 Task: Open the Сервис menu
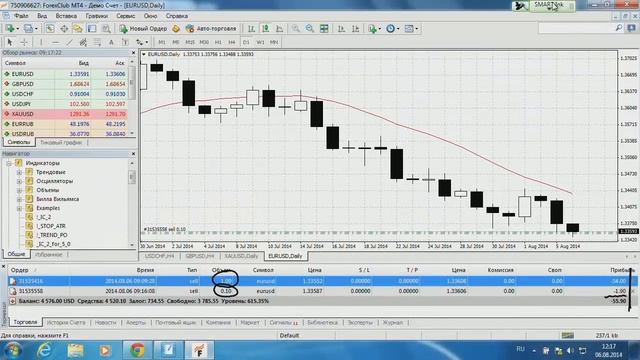click(126, 16)
